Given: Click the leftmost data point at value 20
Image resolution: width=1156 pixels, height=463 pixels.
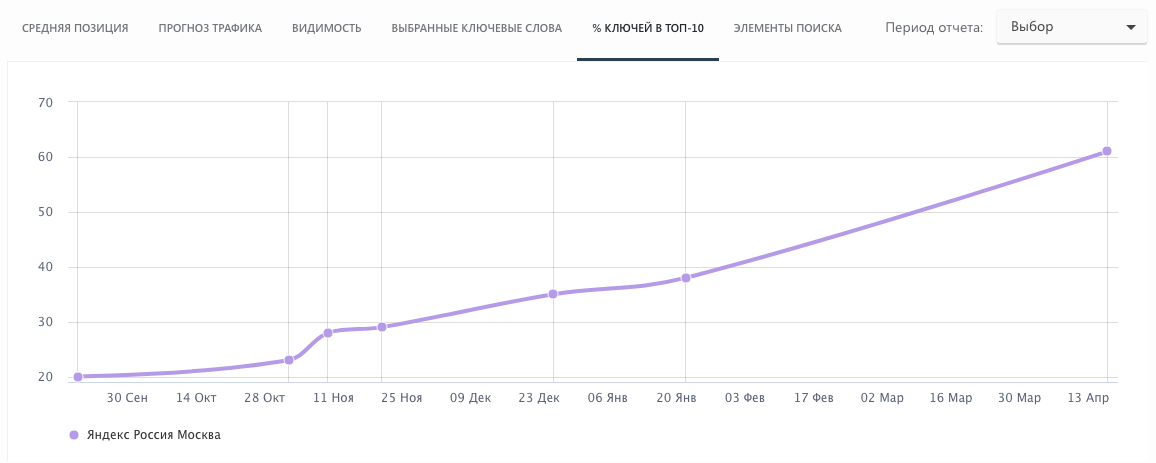Looking at the screenshot, I should (x=77, y=377).
